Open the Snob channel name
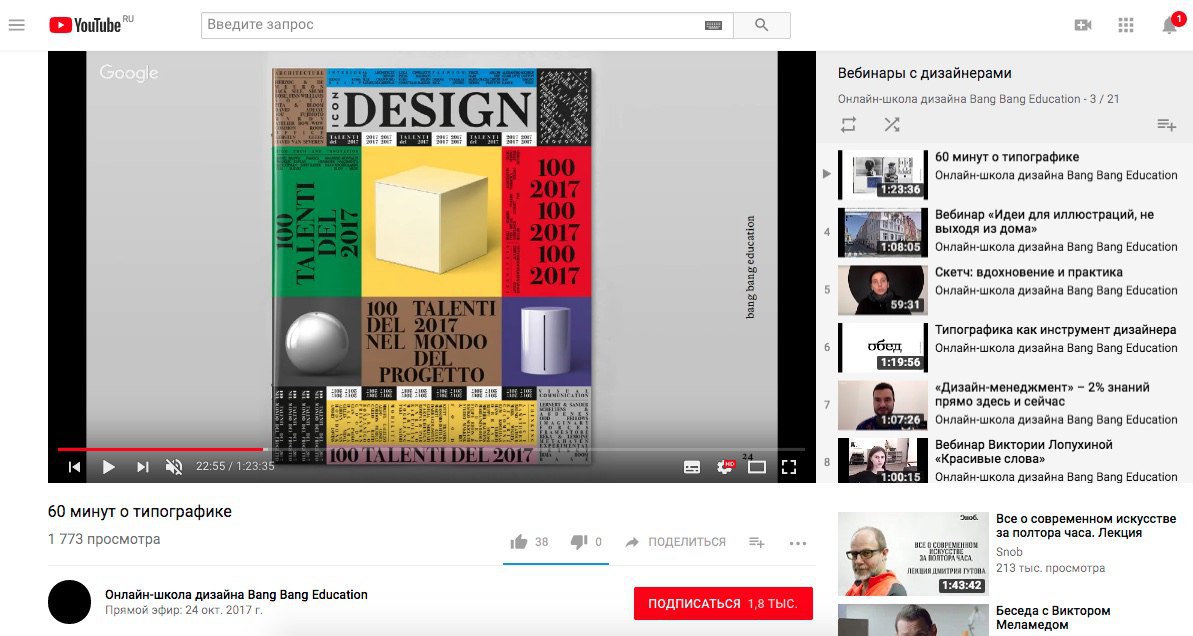 coord(1009,552)
